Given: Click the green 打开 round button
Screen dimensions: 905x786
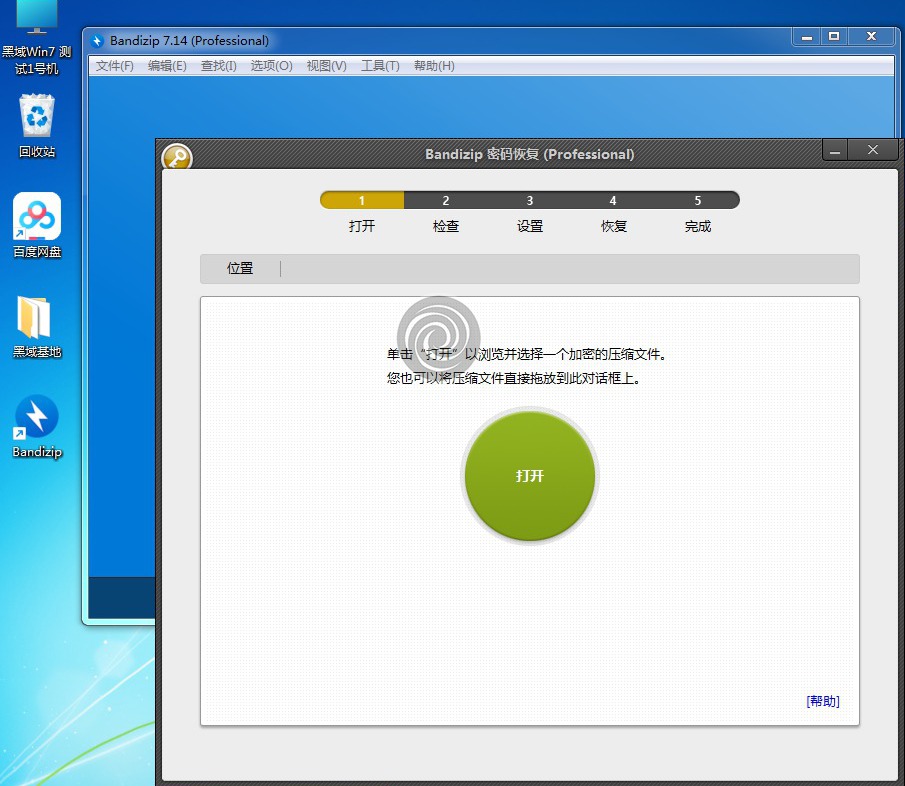Looking at the screenshot, I should (530, 476).
